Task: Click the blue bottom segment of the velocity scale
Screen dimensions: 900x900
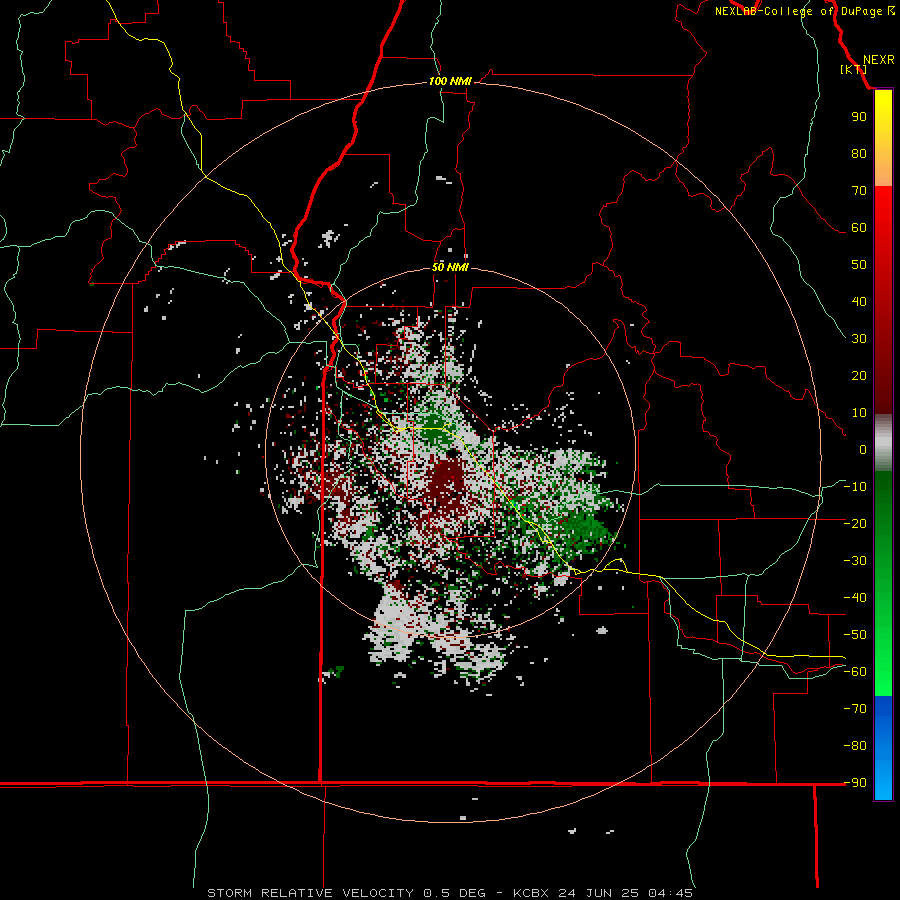Action: [x=883, y=748]
